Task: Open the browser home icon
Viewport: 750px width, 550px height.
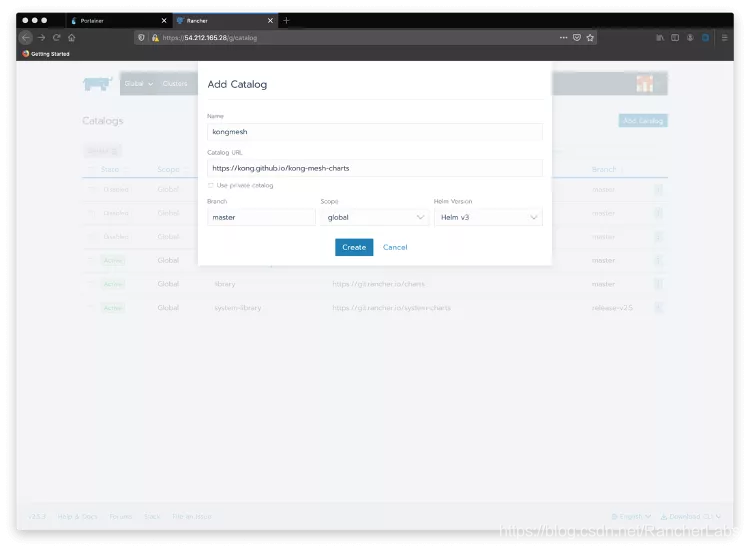Action: tap(72, 37)
